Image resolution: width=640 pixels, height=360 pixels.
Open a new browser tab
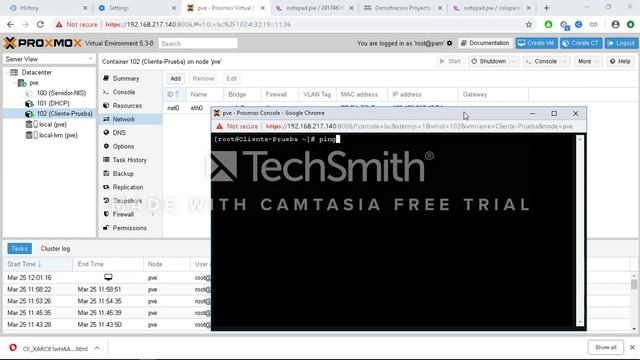pos(546,8)
